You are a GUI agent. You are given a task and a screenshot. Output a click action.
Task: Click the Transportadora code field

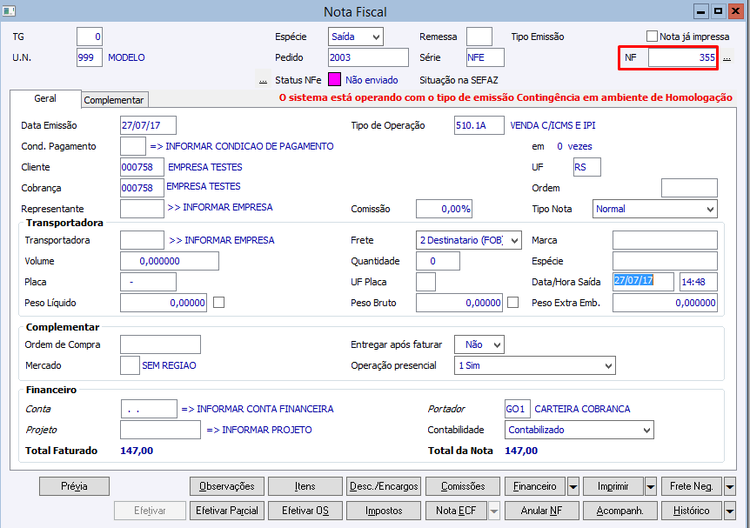(x=142, y=240)
